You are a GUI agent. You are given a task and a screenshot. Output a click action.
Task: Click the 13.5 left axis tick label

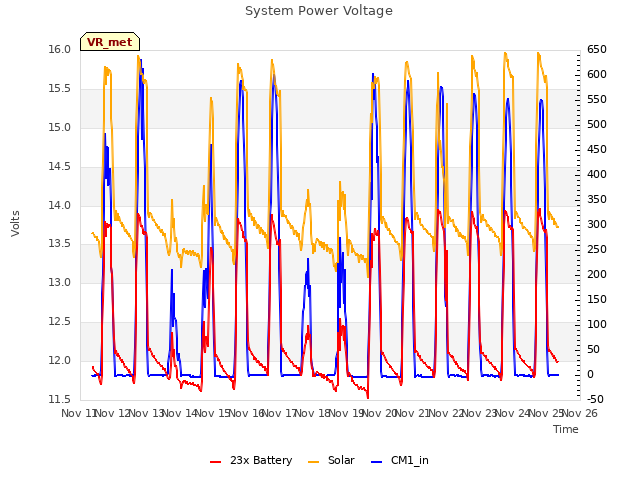tap(59, 244)
